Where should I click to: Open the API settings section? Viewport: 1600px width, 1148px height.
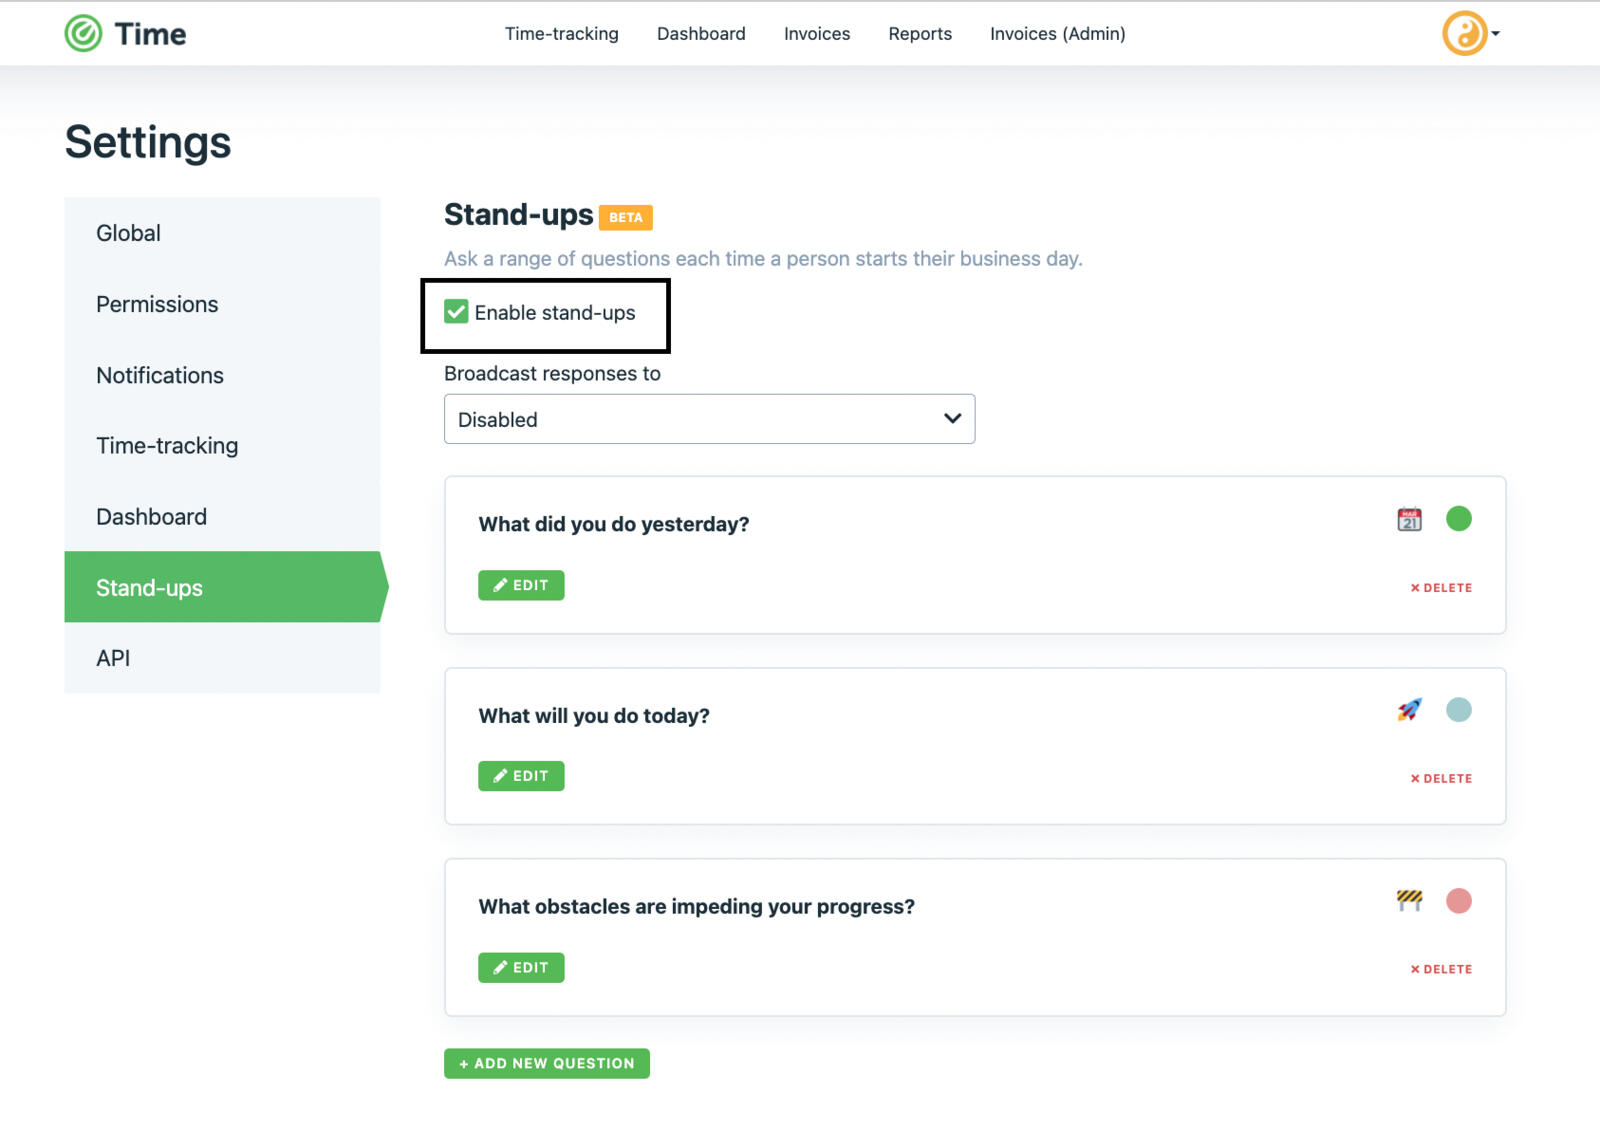point(112,657)
